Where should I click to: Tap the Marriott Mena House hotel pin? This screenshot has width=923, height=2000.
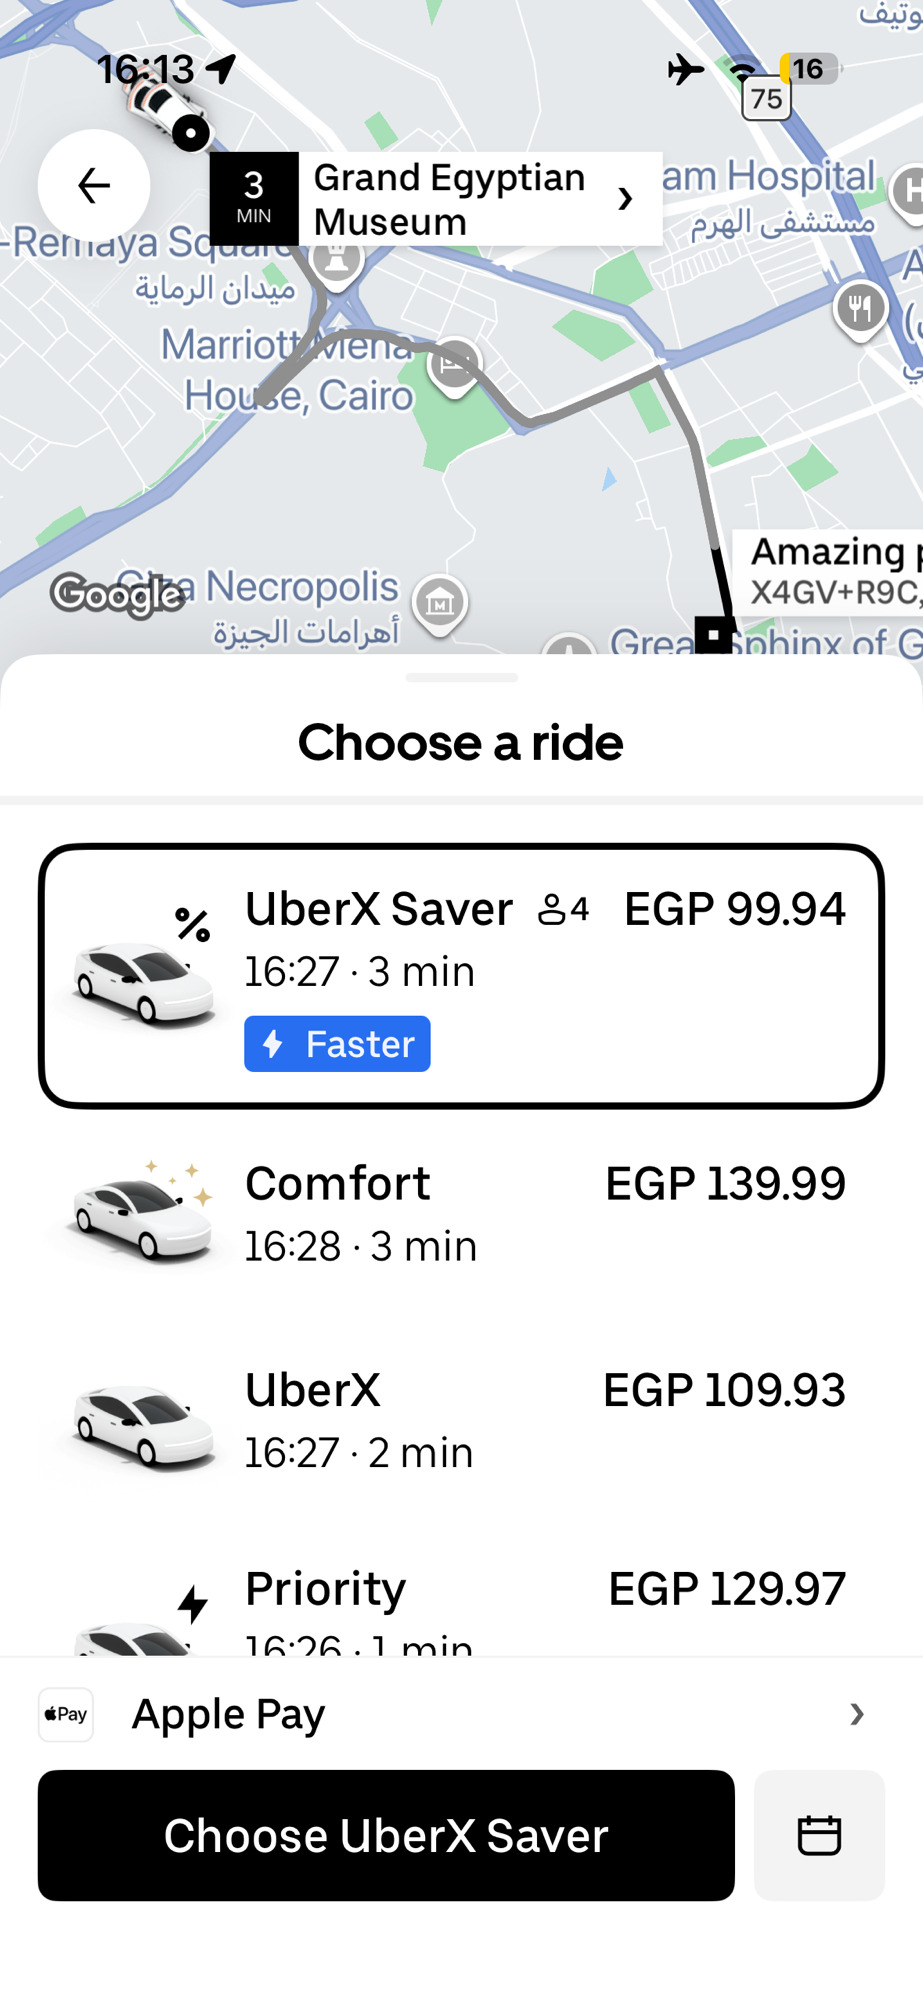coord(454,365)
